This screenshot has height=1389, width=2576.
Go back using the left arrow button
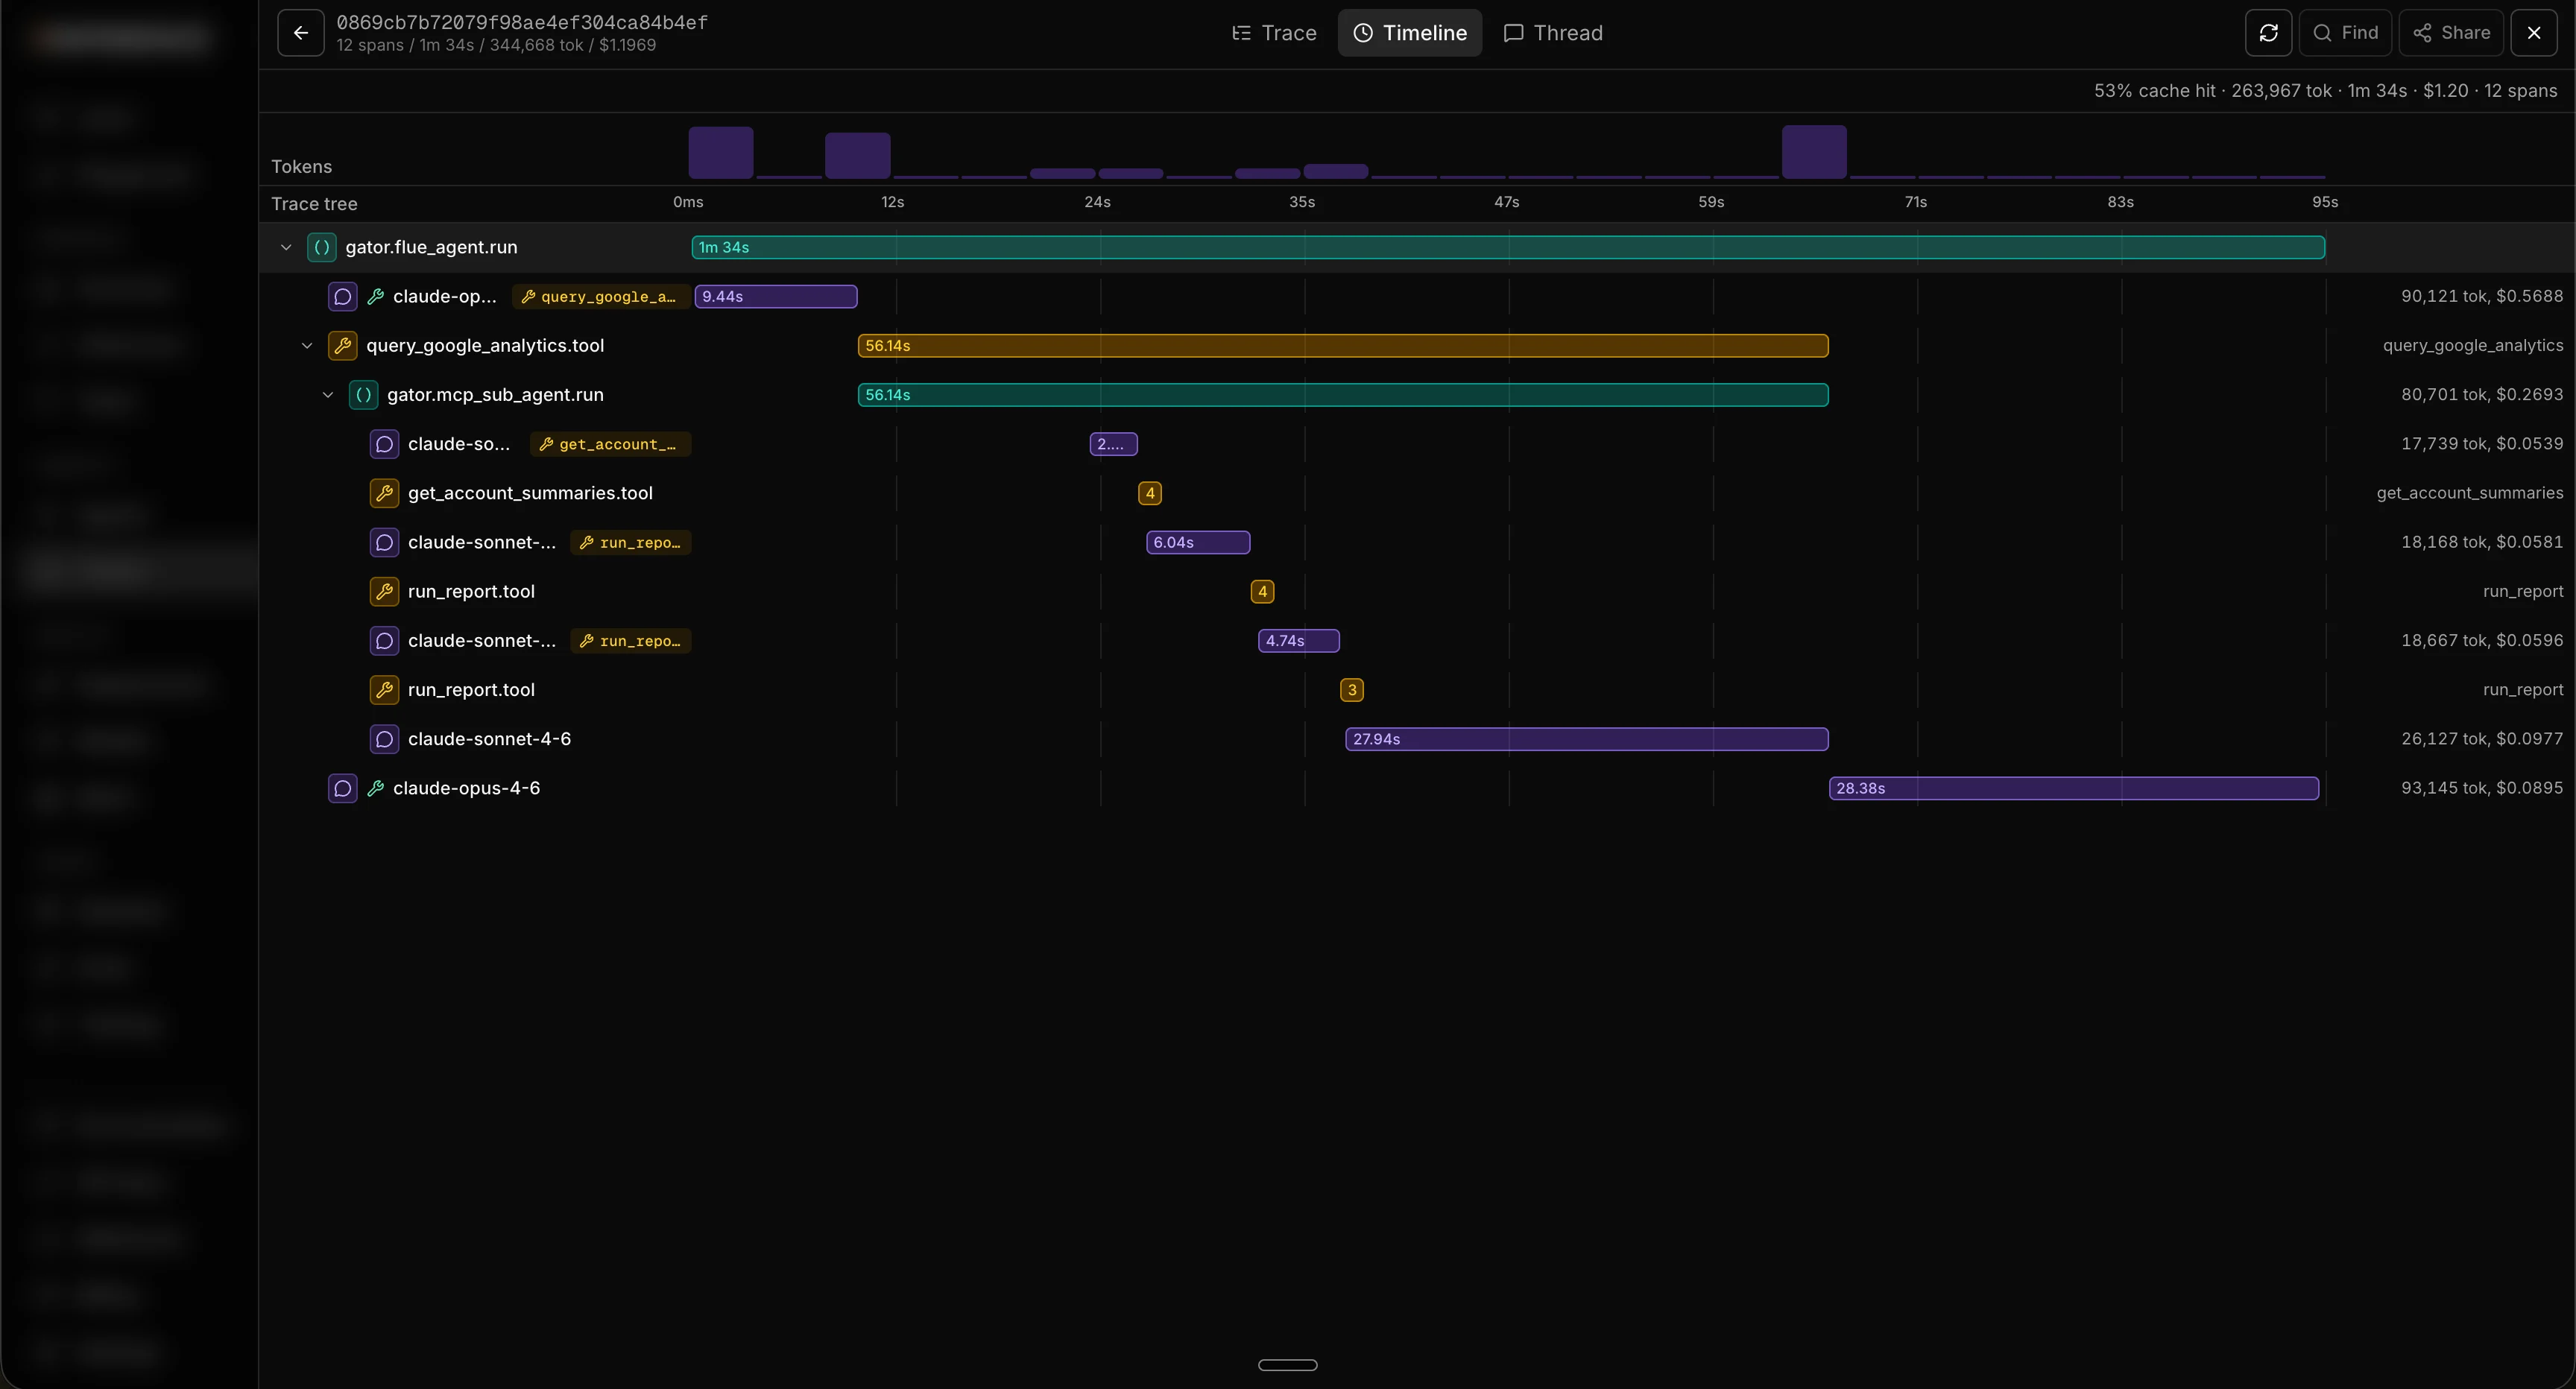tap(300, 33)
